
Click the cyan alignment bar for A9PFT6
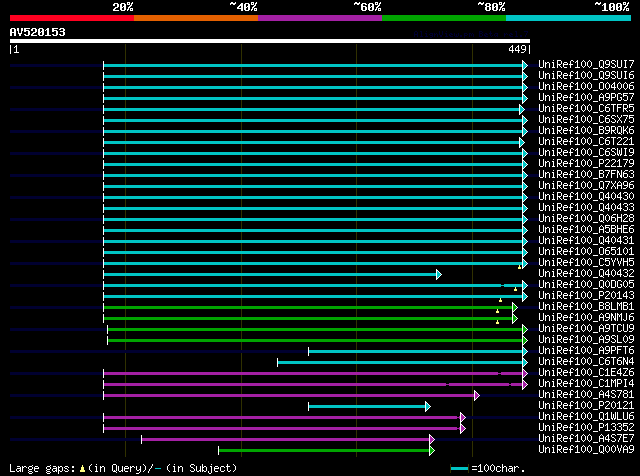416,351
